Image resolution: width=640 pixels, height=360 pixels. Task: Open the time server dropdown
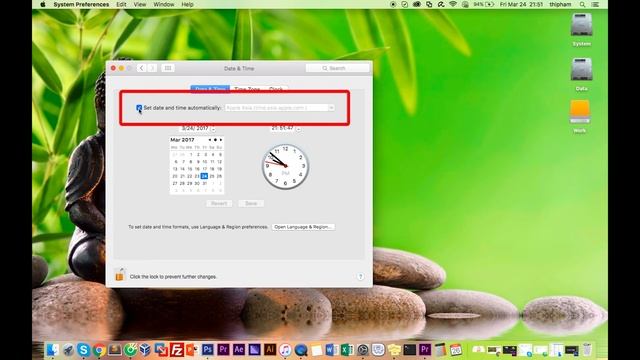click(x=331, y=108)
